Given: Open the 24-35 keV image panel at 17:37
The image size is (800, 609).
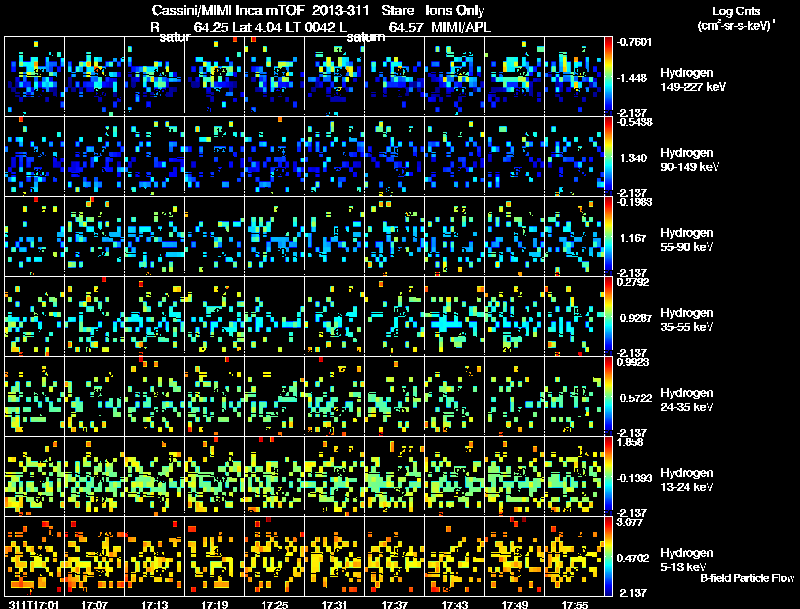Looking at the screenshot, I should coord(394,396).
